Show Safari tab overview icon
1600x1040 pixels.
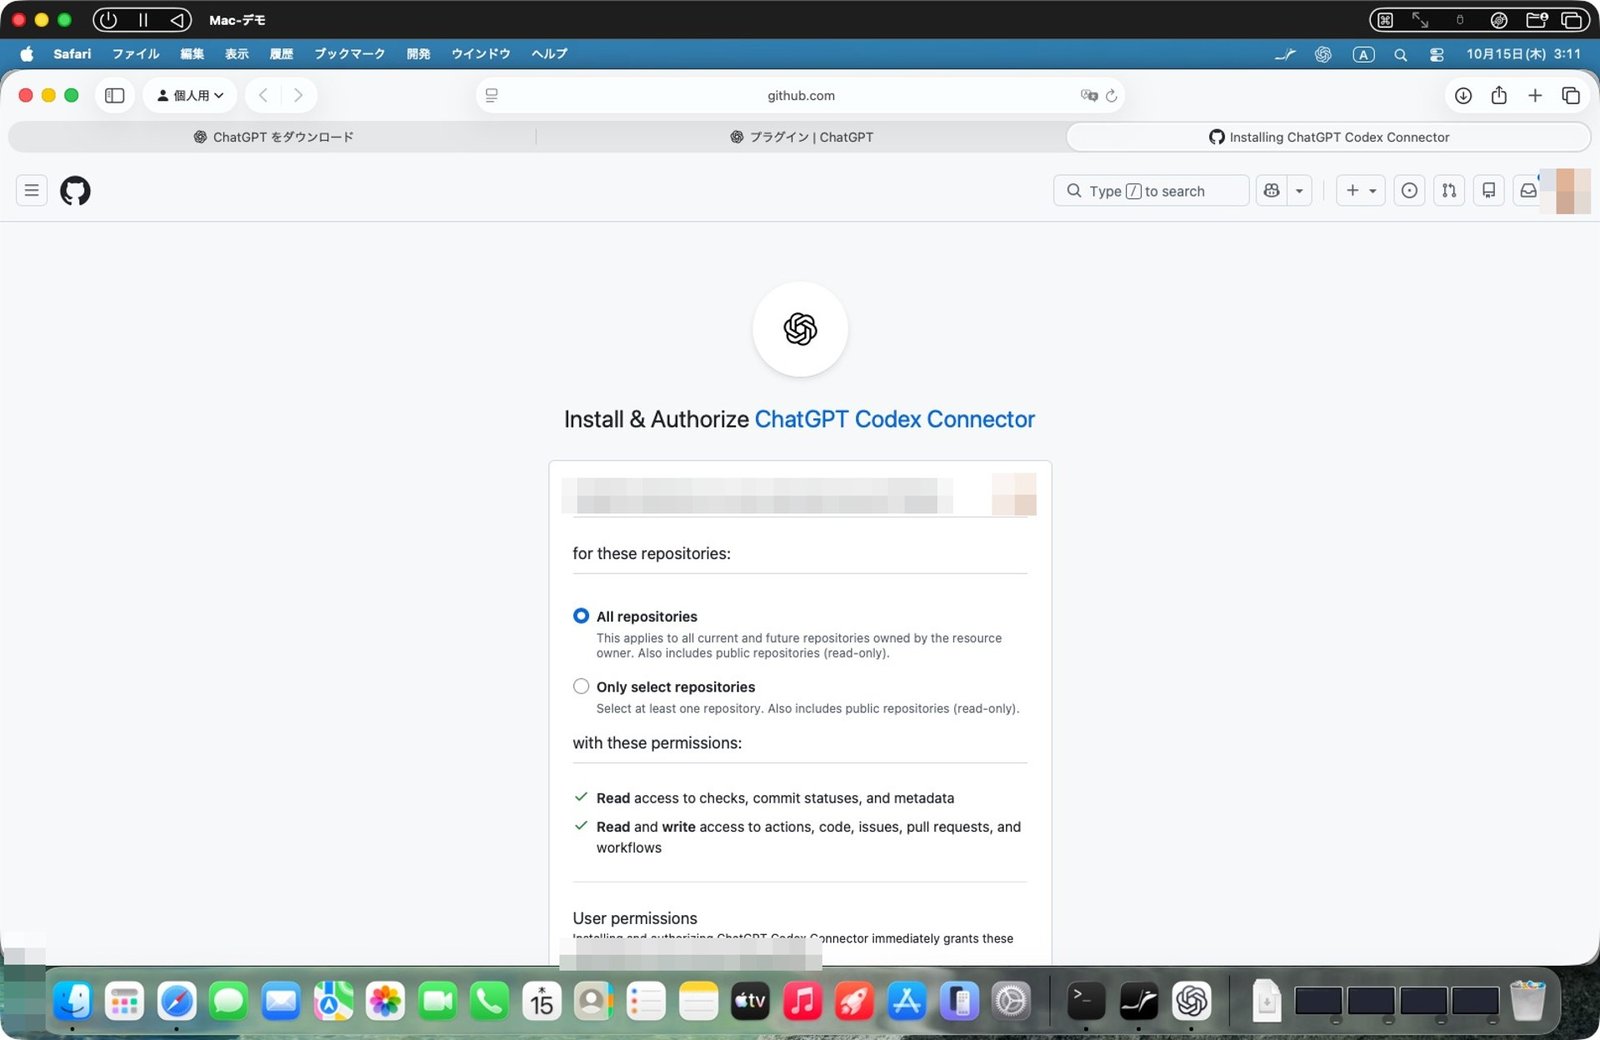coord(1571,95)
